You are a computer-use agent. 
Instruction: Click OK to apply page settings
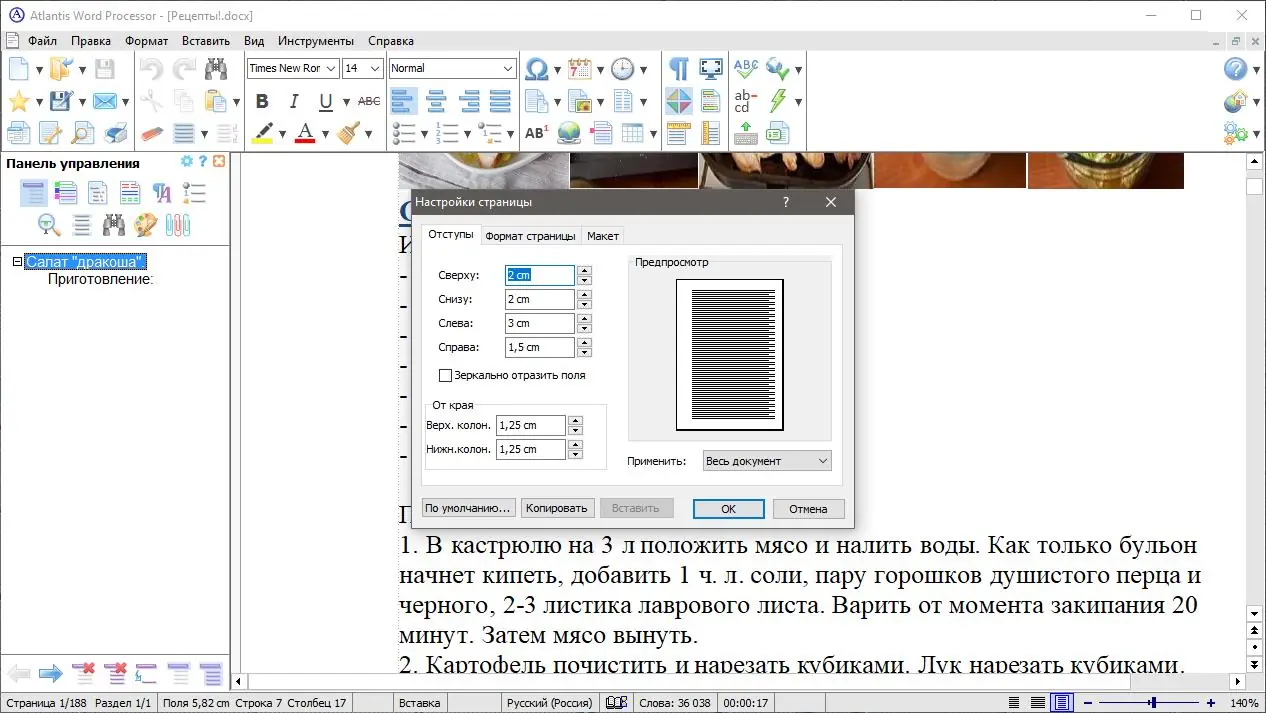(x=728, y=508)
